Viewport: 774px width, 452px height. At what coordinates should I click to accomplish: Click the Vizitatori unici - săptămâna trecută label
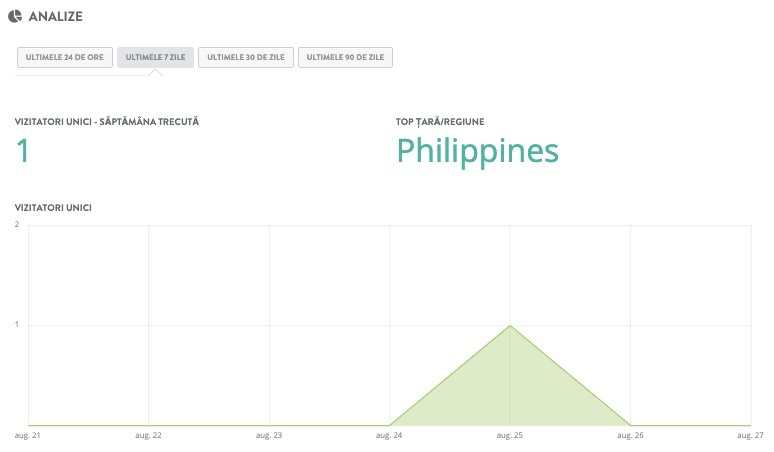point(107,121)
